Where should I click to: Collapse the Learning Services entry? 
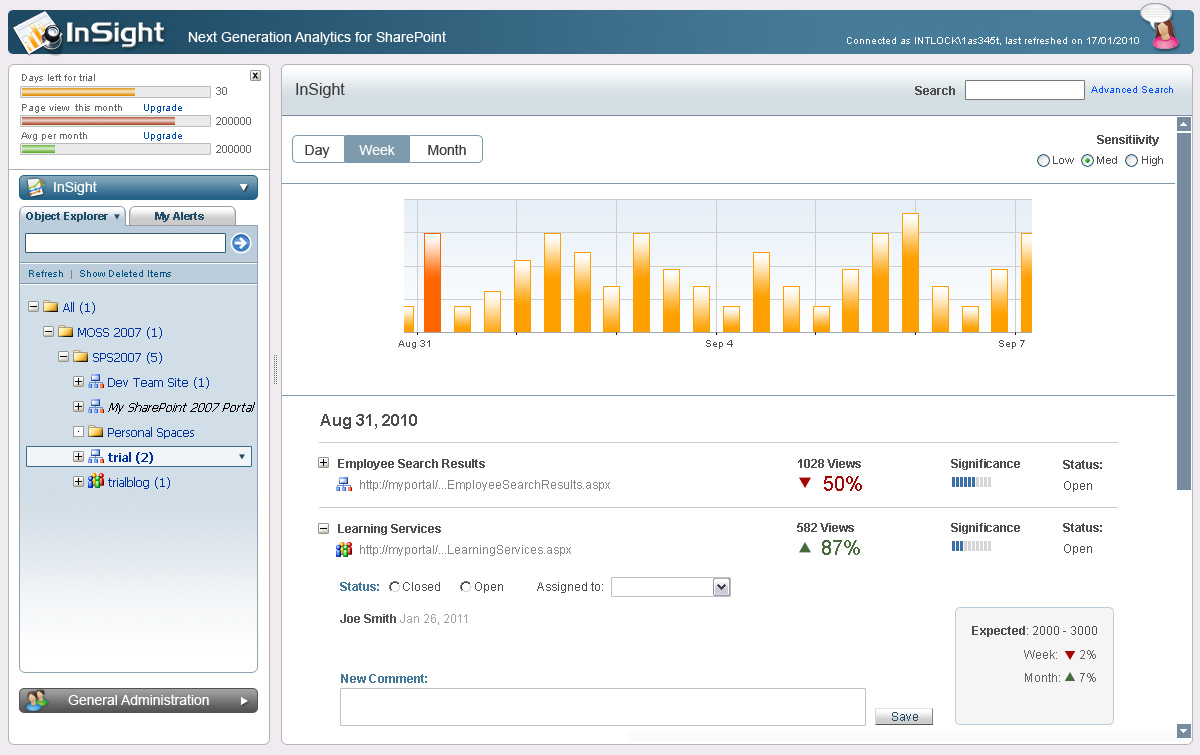(323, 528)
